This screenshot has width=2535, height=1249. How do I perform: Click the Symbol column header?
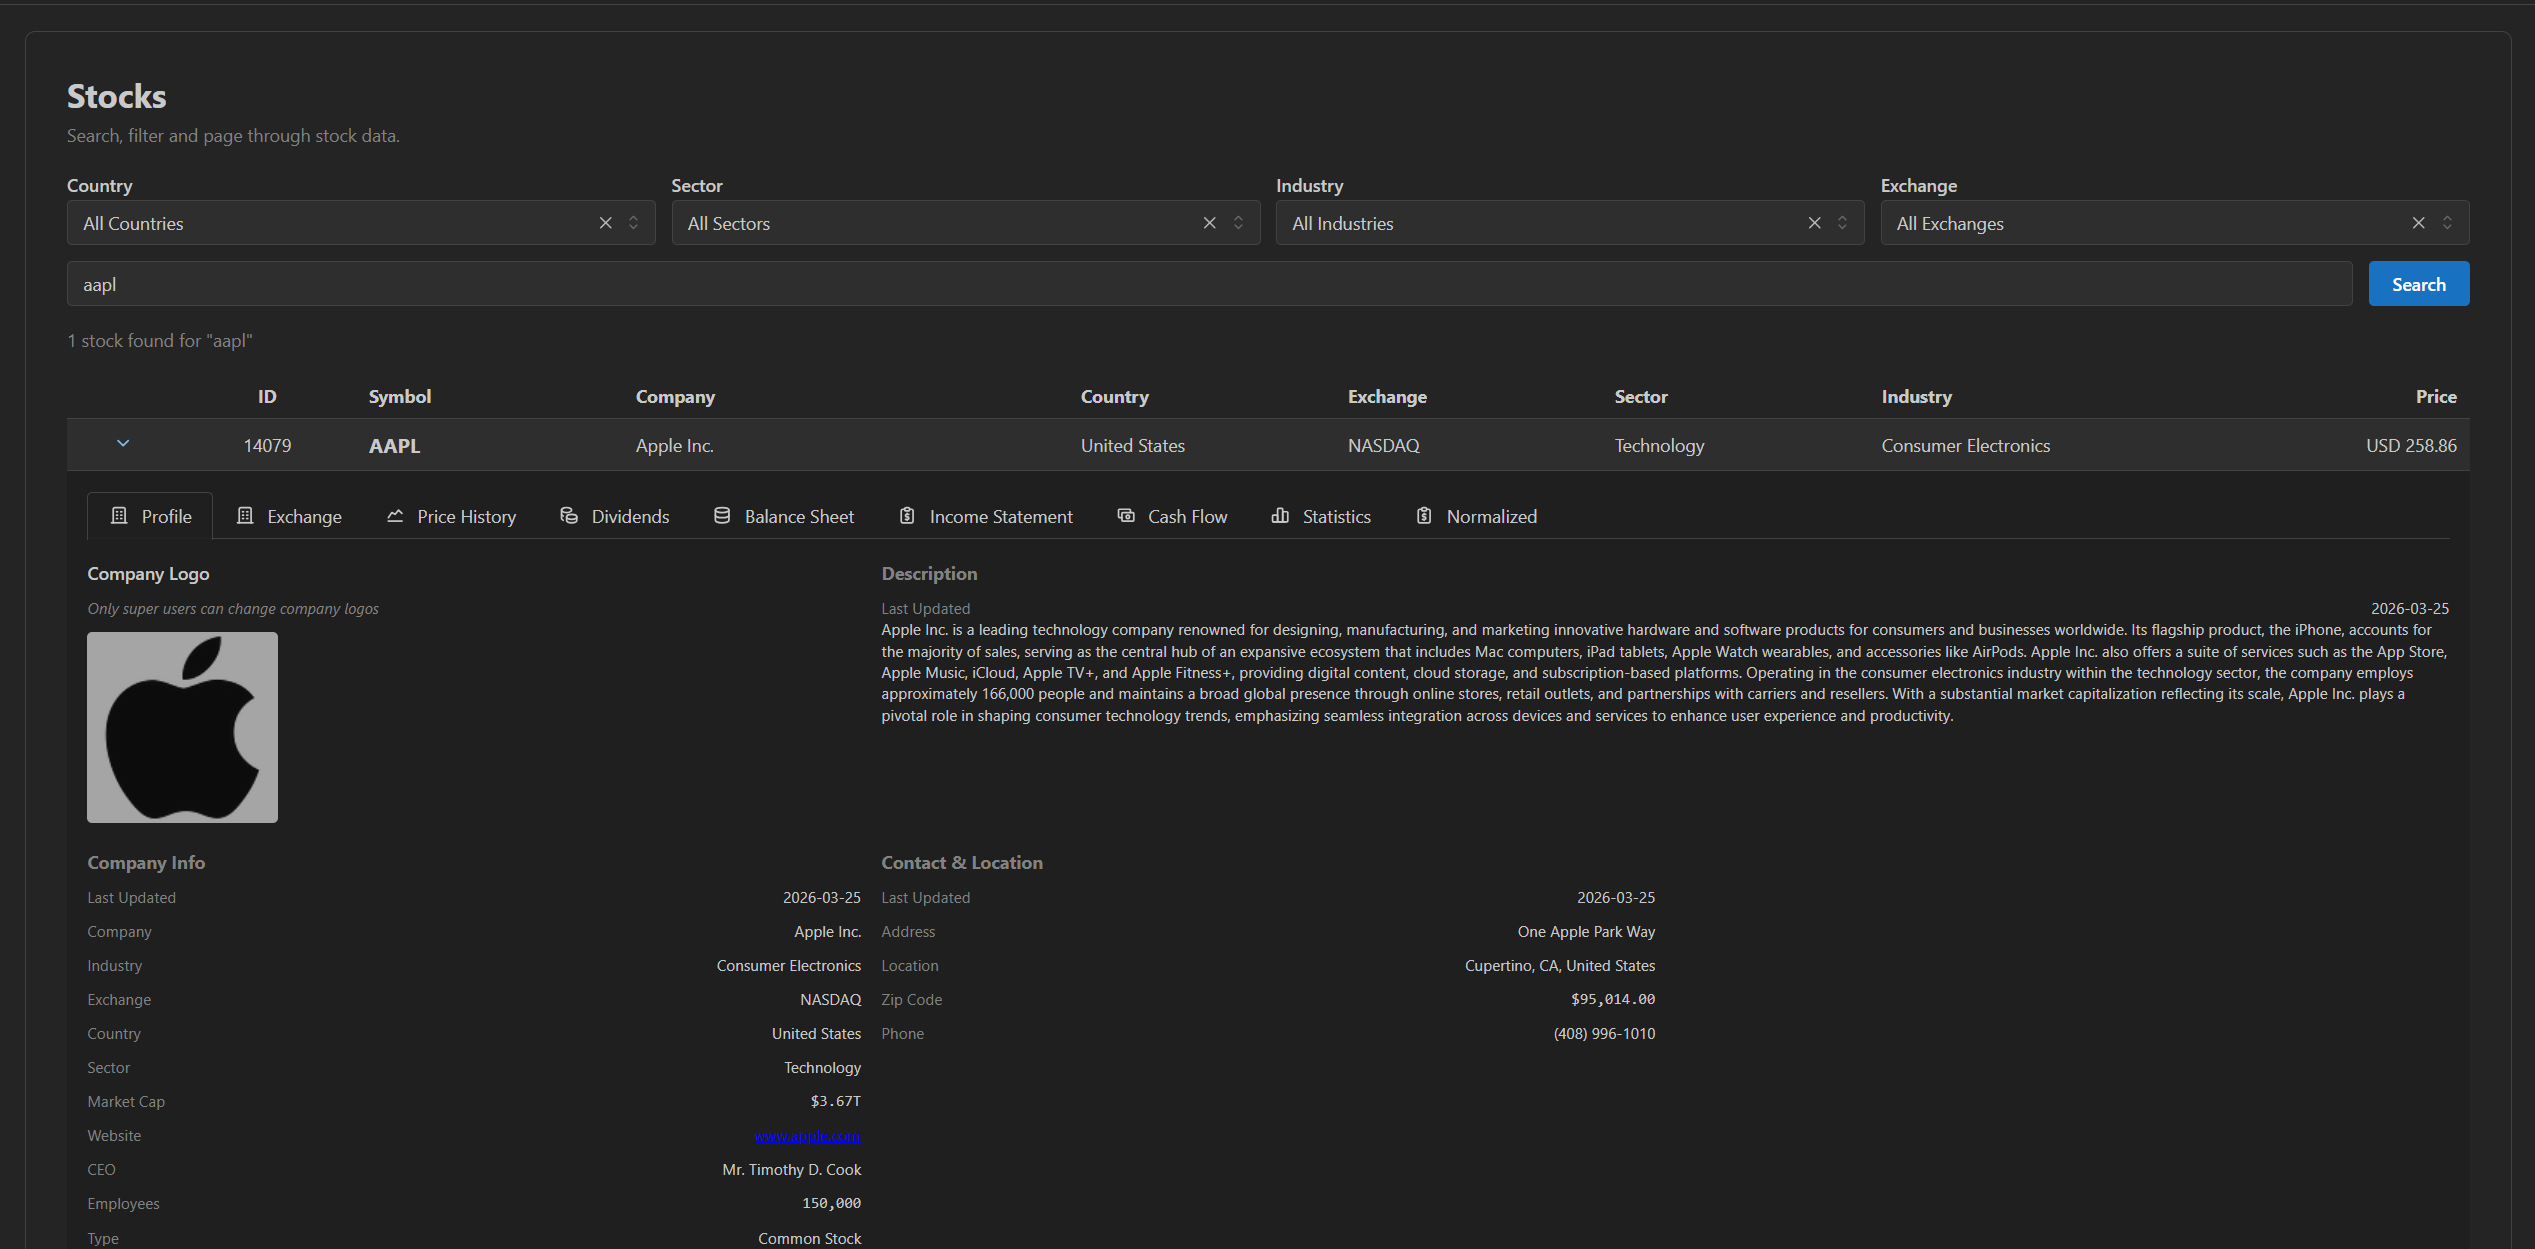click(x=400, y=397)
